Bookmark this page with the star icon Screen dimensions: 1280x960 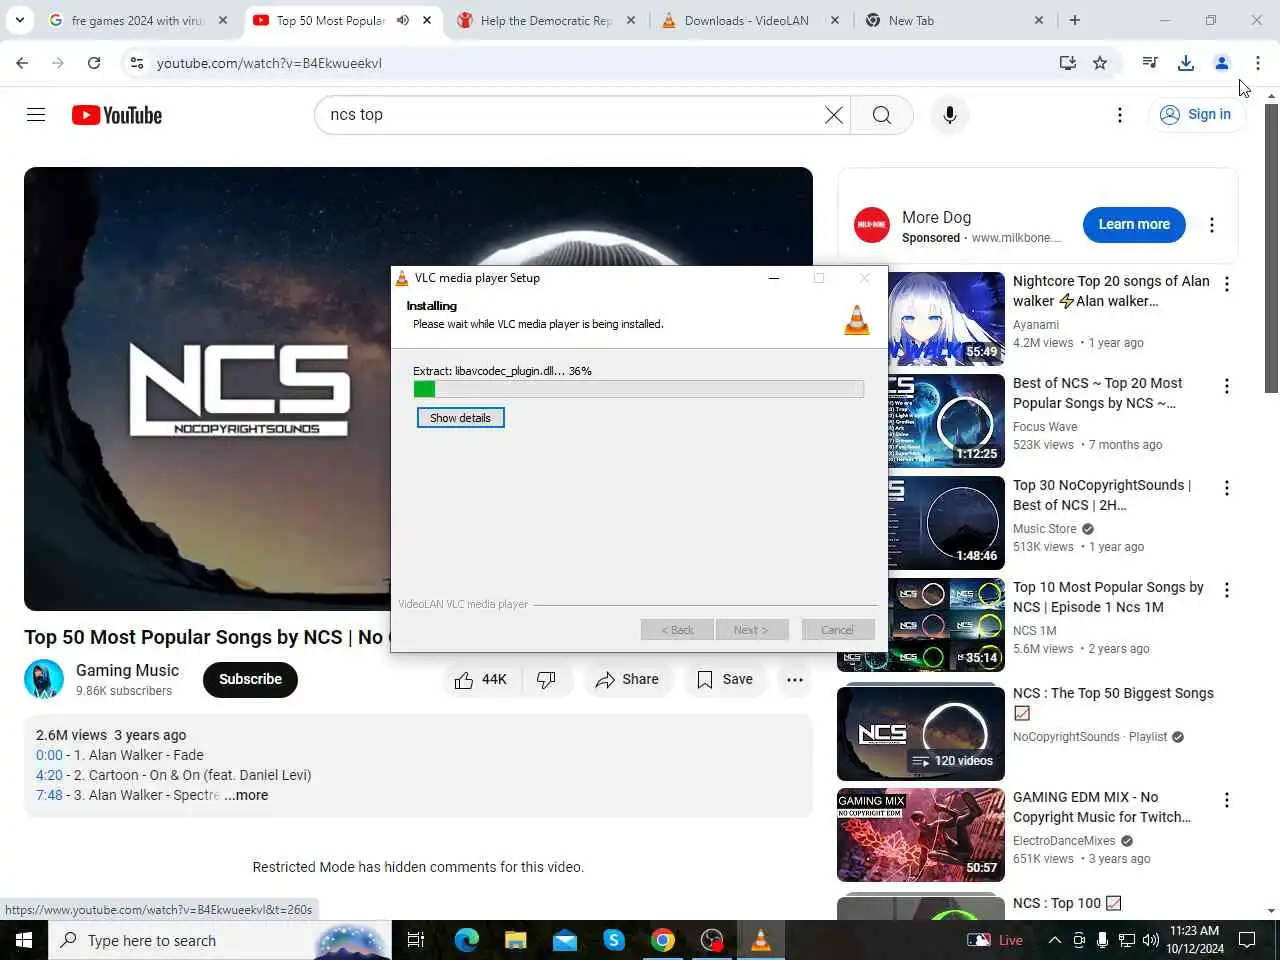(1100, 63)
